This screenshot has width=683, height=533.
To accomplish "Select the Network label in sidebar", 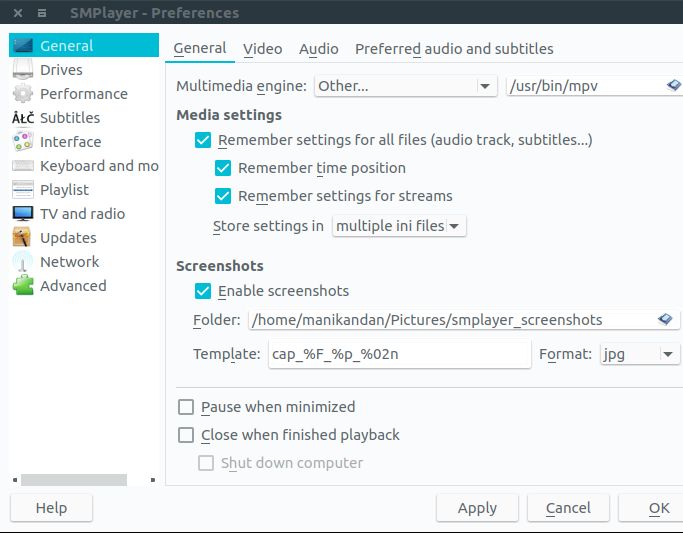I will 70,262.
